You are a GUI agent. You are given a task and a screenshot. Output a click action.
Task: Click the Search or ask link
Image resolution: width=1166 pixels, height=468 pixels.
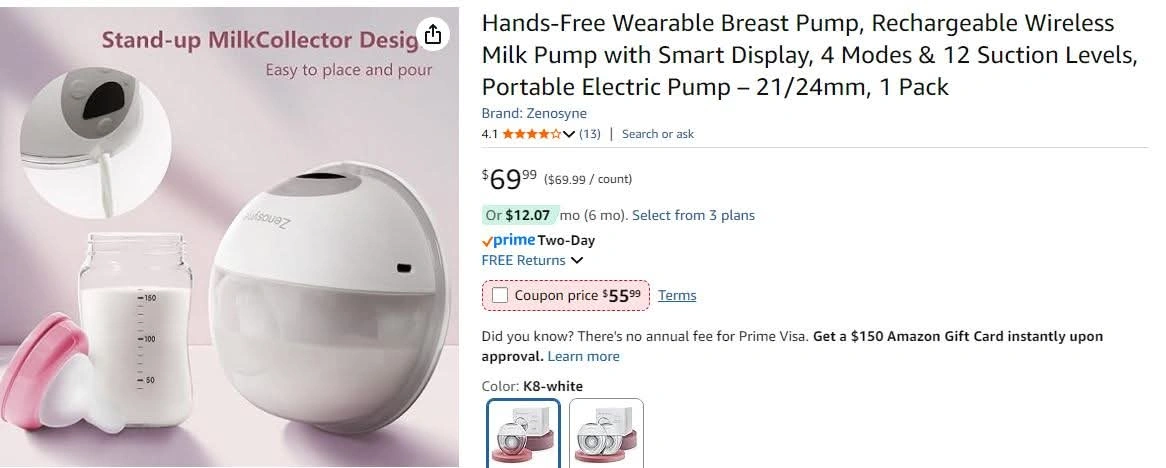tap(657, 134)
